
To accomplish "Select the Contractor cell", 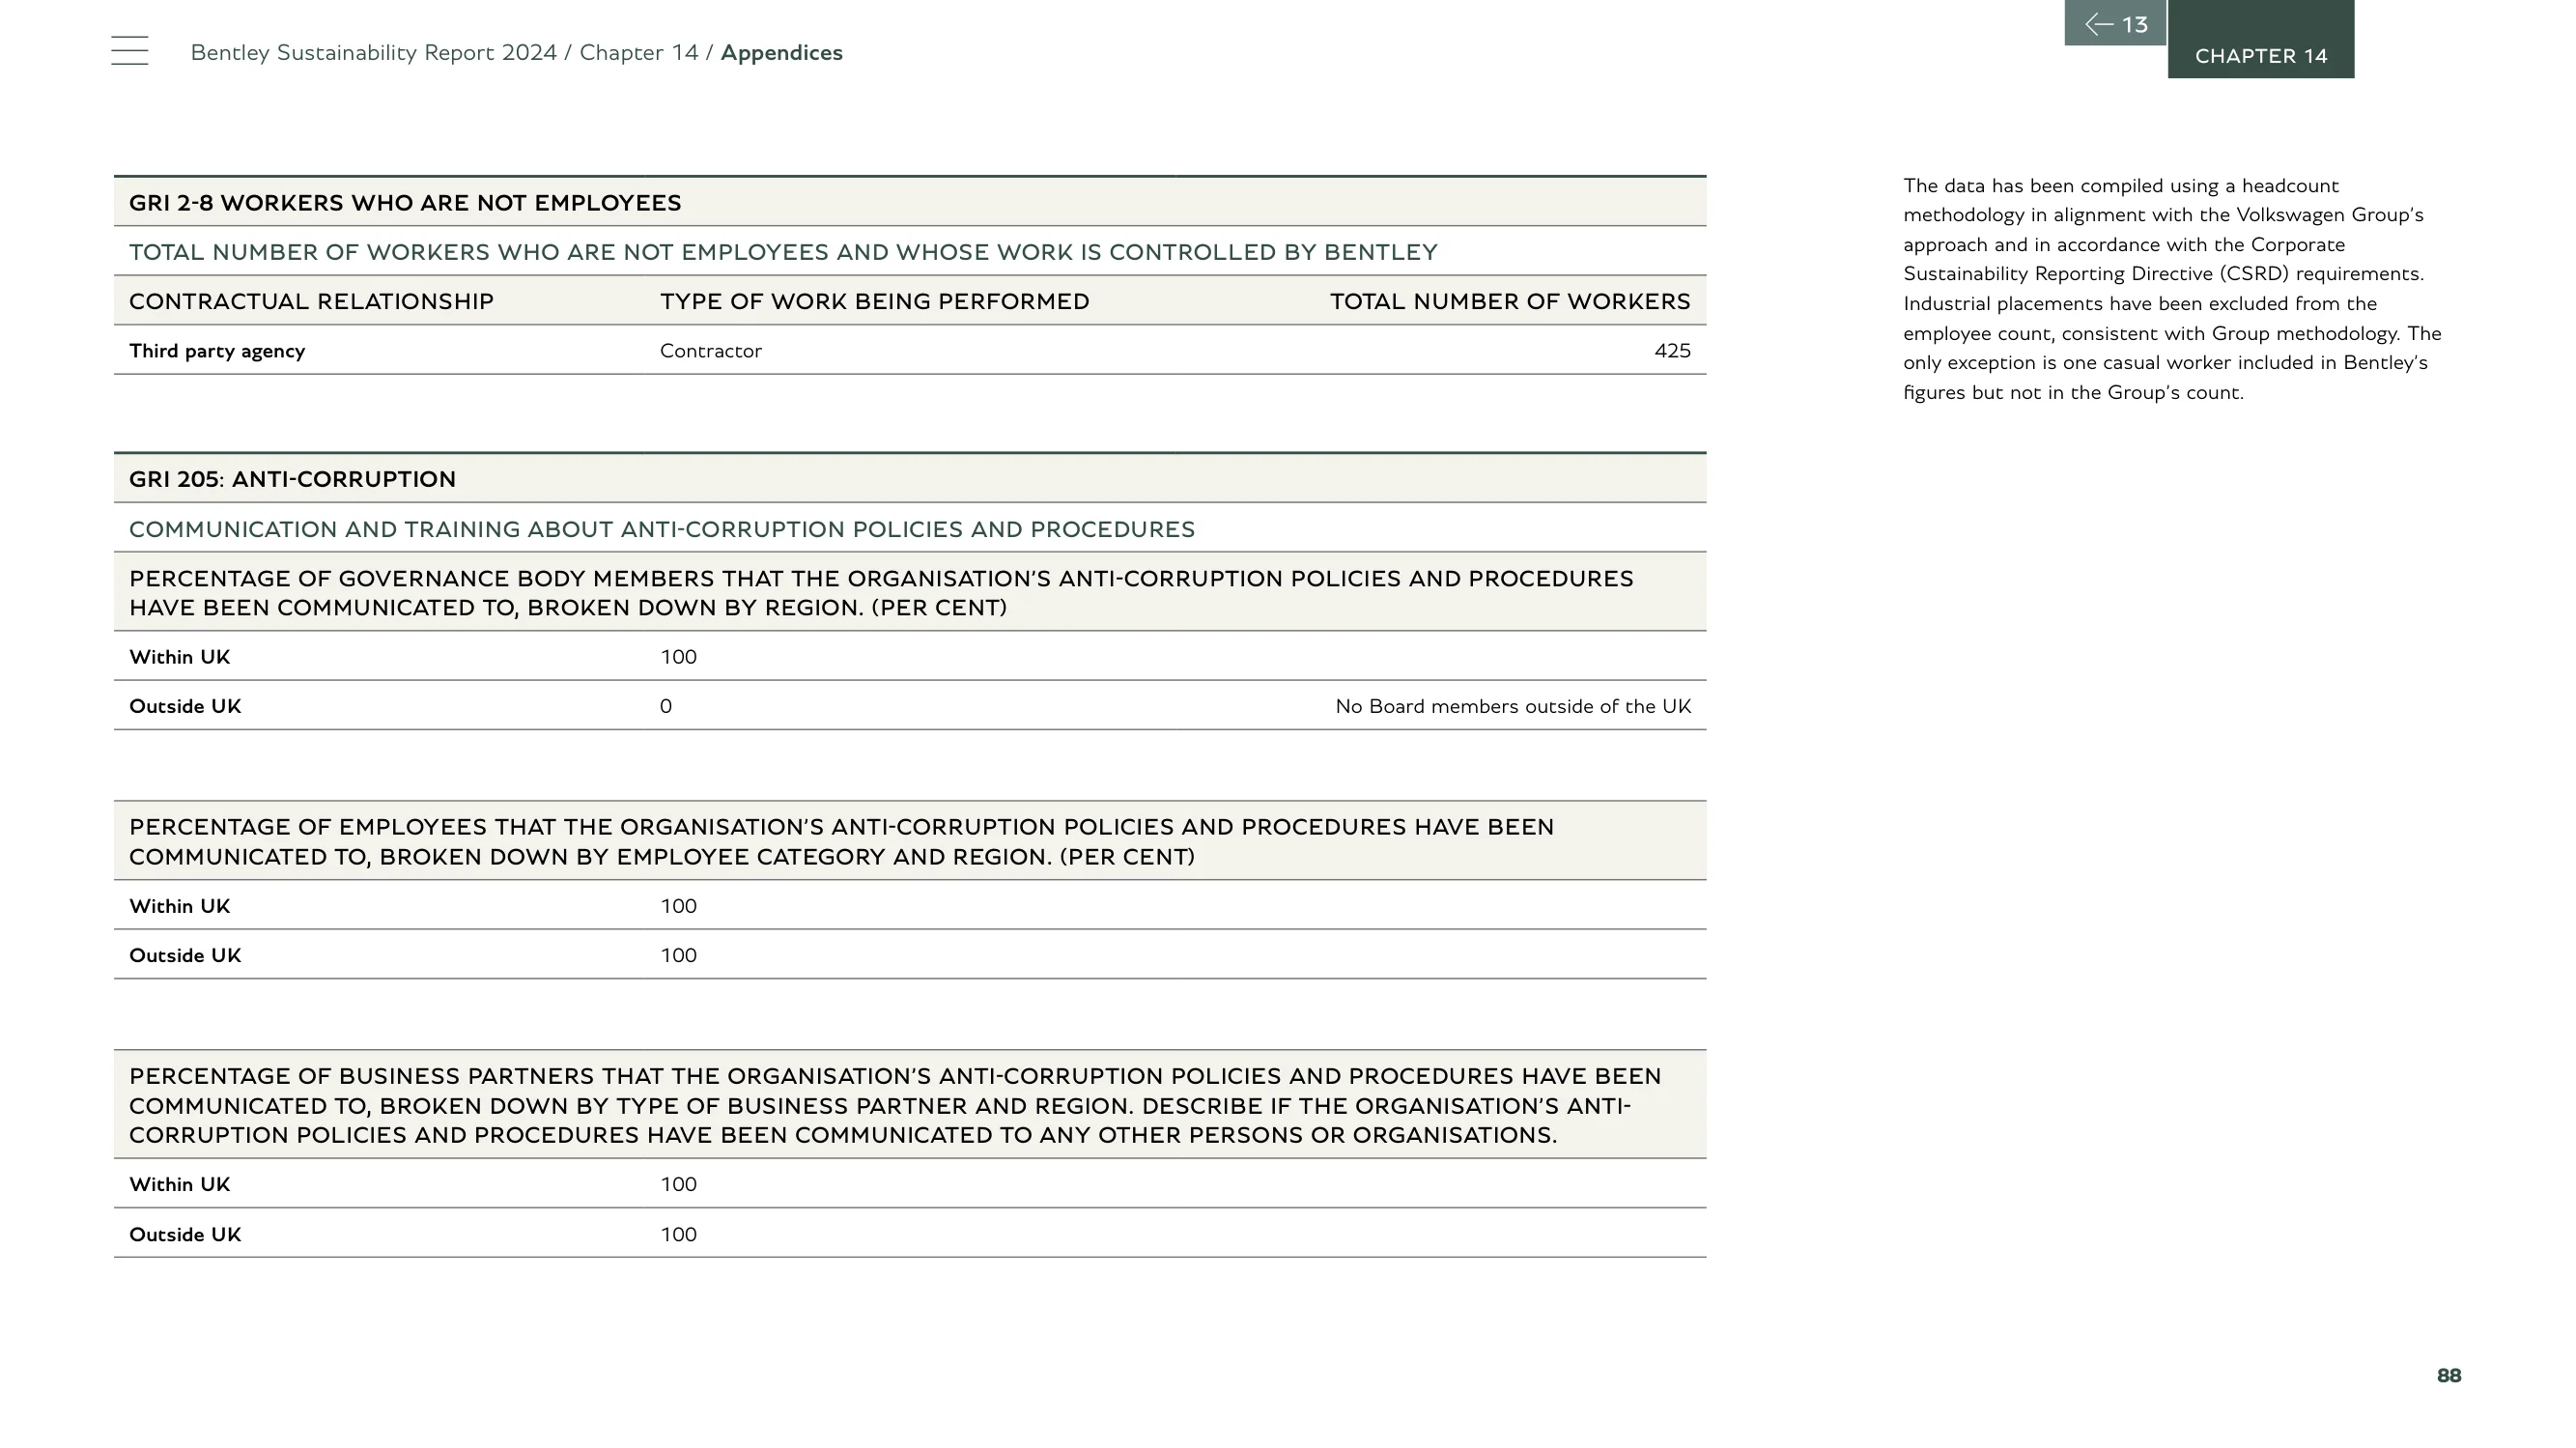I will click(x=711, y=351).
